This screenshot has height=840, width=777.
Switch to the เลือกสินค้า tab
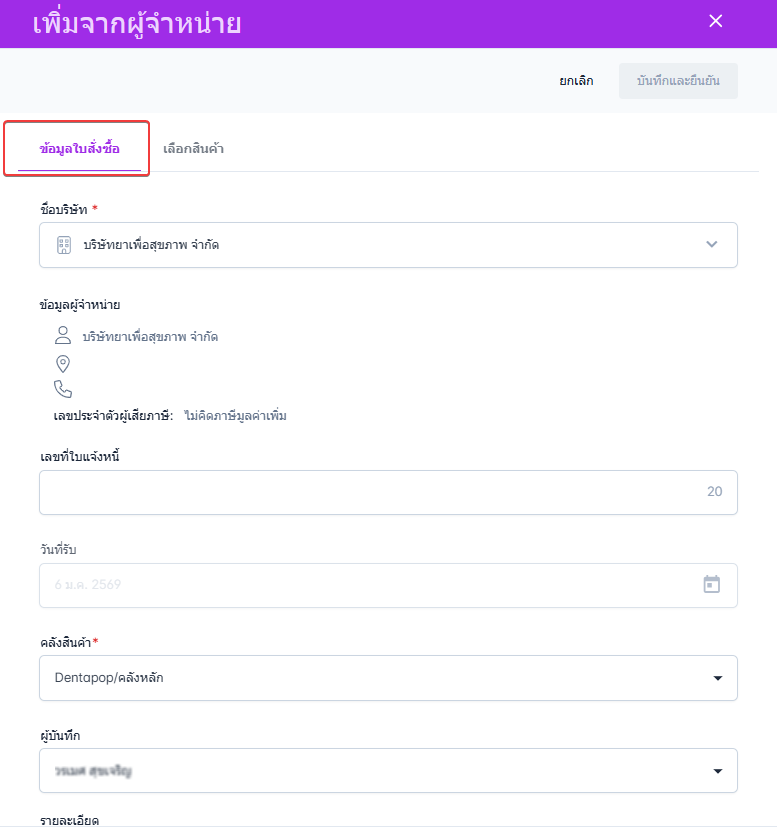click(x=193, y=148)
